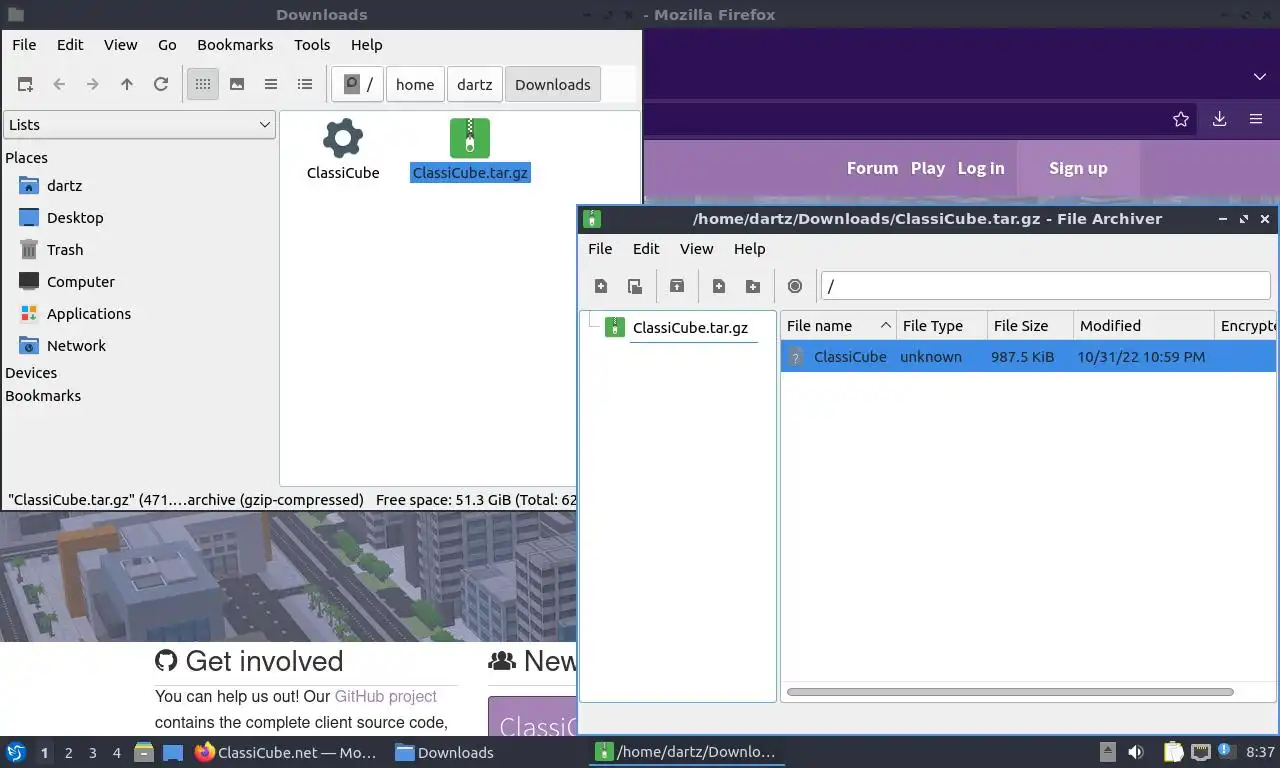The width and height of the screenshot is (1280, 768).
Task: Open Help menu in Downloads file manager
Action: 366,45
